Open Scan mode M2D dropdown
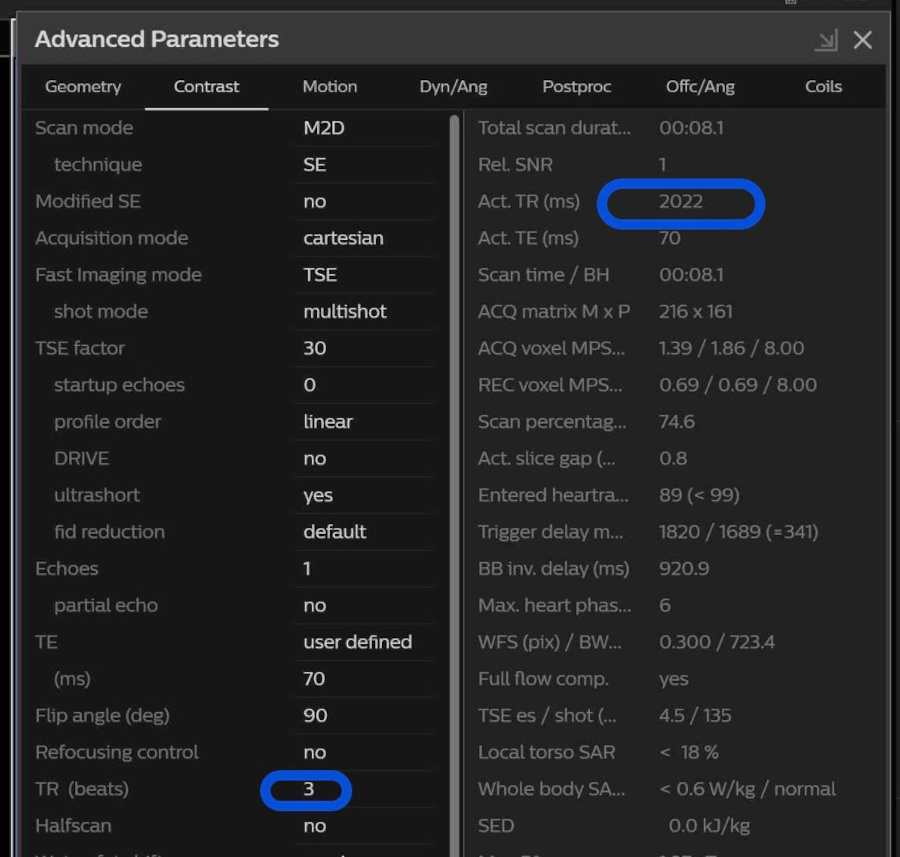This screenshot has height=857, width=900. coord(365,128)
